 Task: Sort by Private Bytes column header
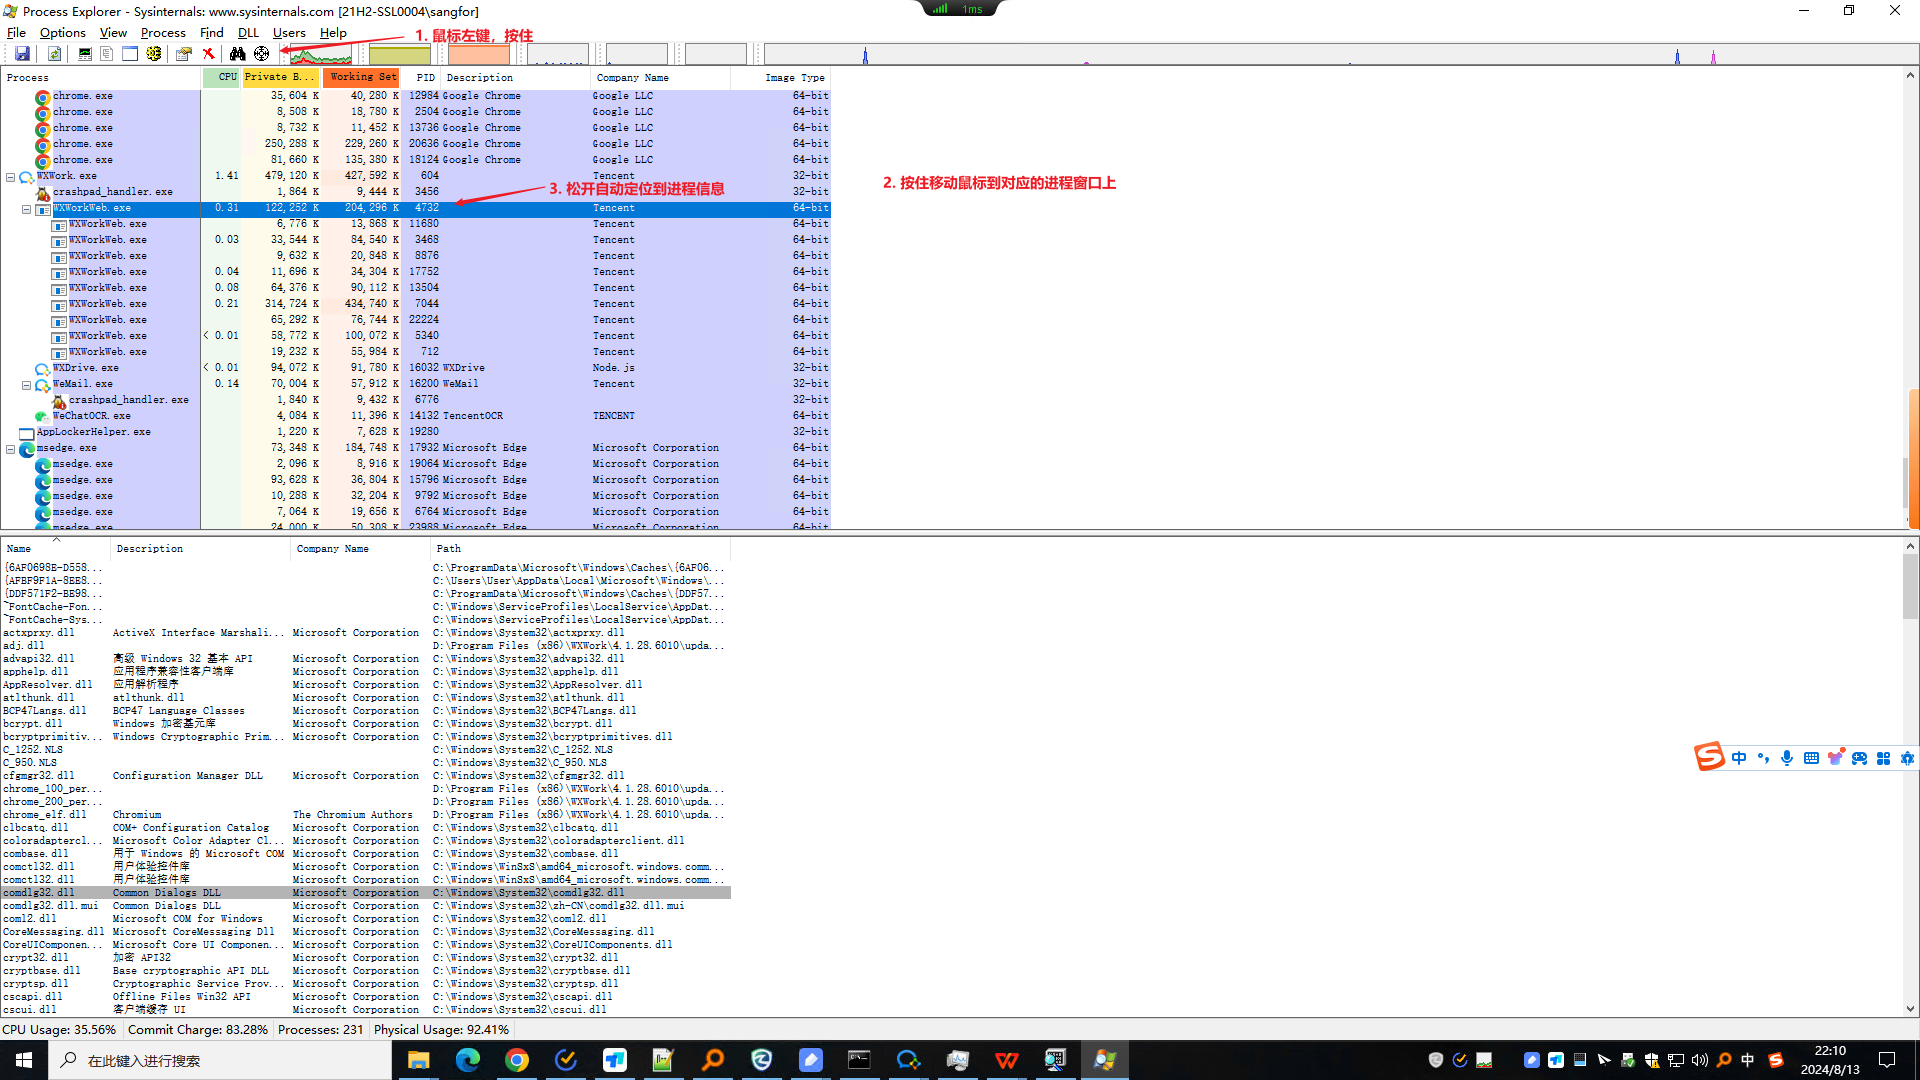[x=280, y=77]
